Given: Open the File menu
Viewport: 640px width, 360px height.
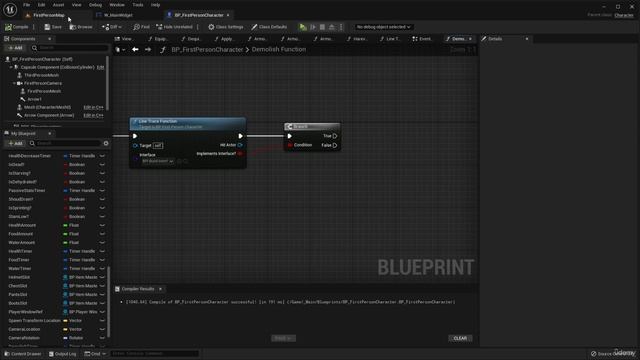Looking at the screenshot, I should [x=27, y=5].
